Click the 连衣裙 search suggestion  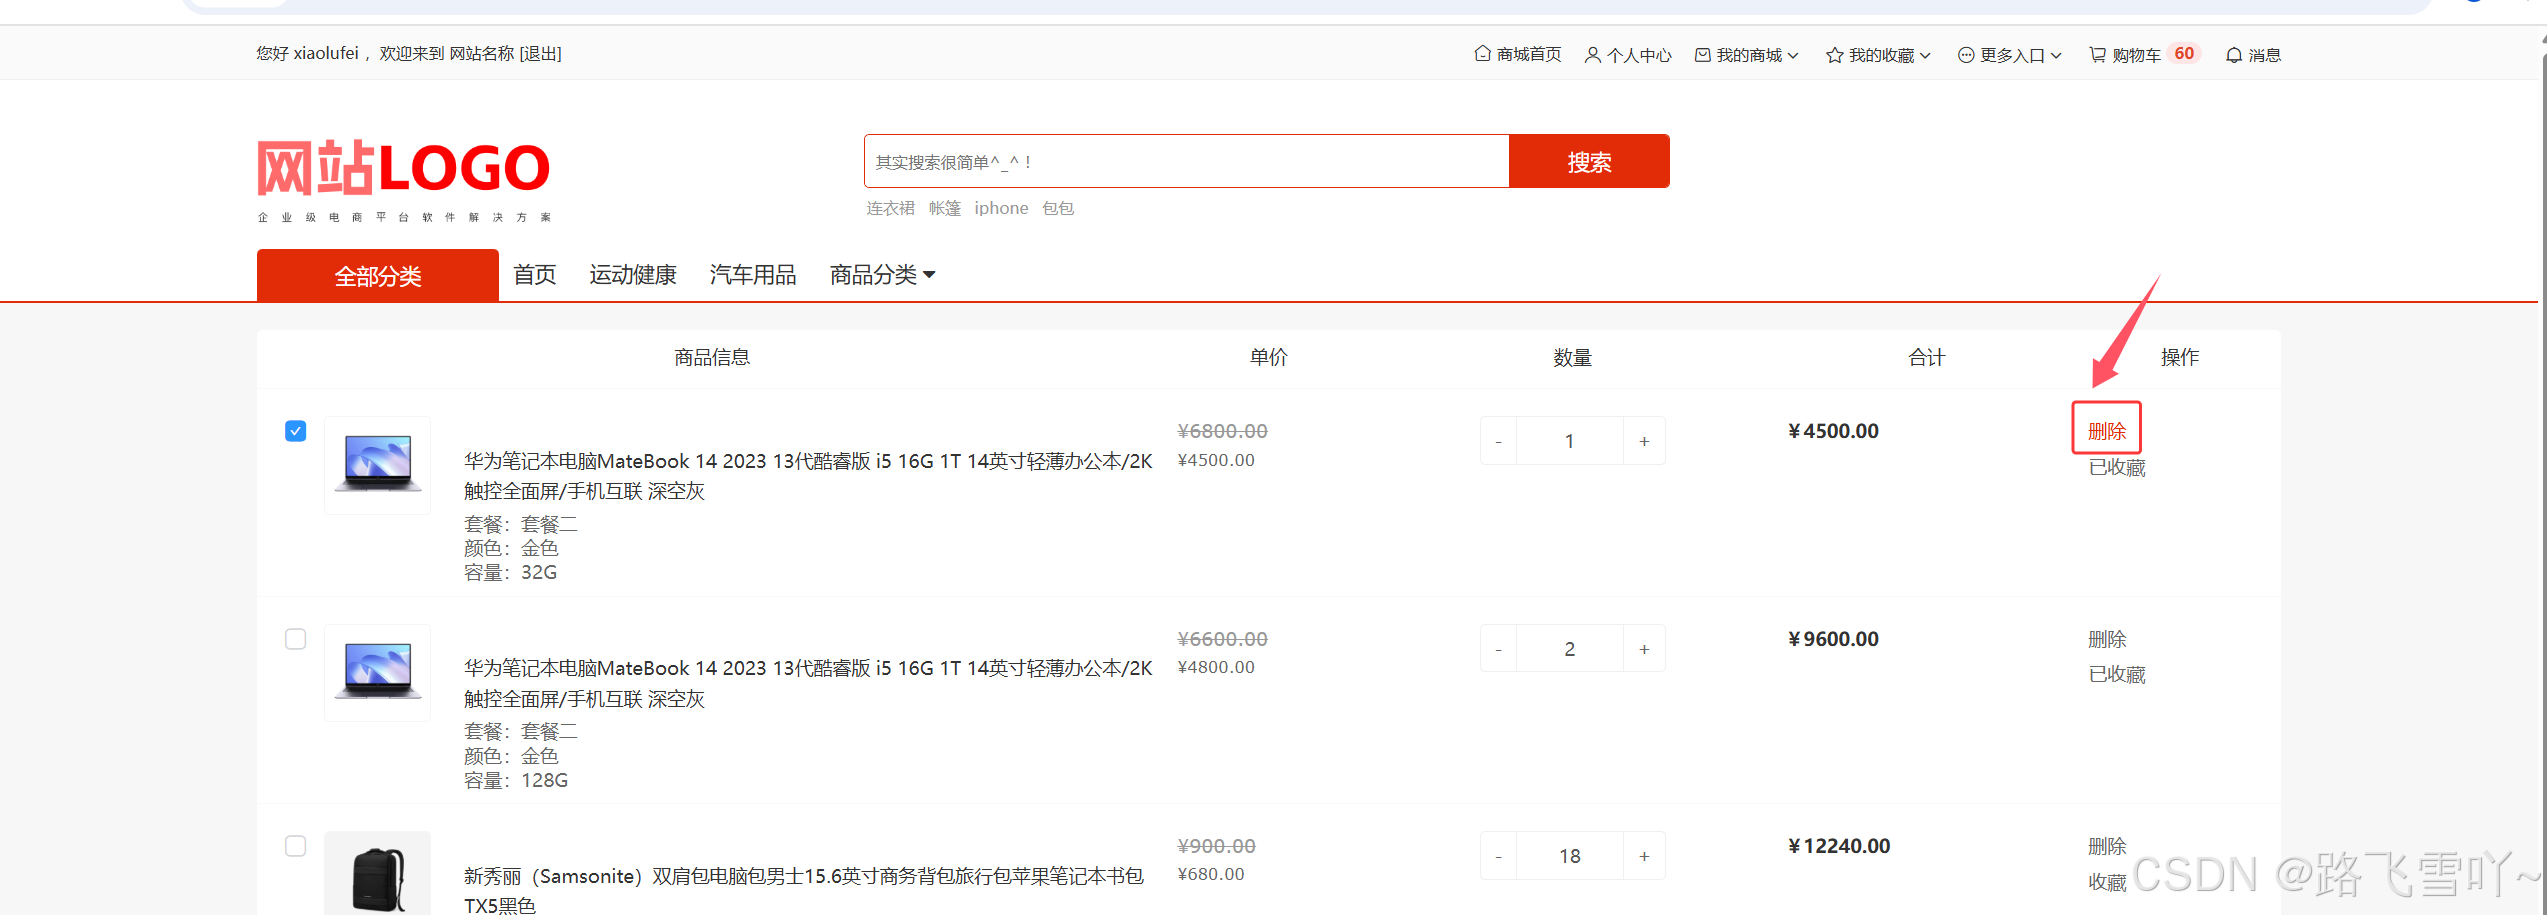point(890,208)
